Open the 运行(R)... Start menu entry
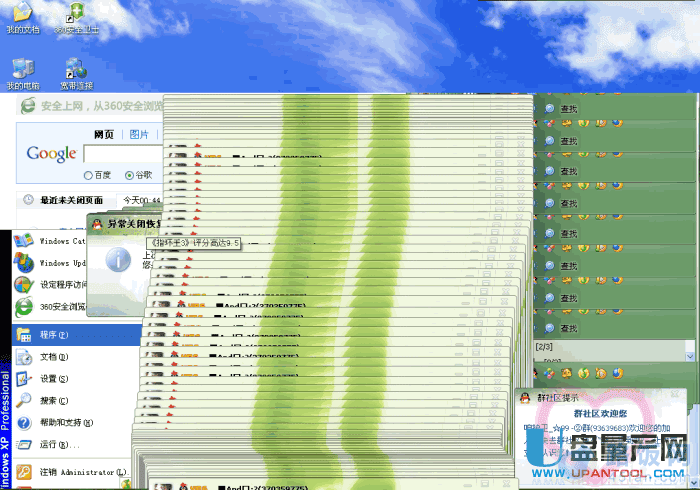 pos(72,444)
